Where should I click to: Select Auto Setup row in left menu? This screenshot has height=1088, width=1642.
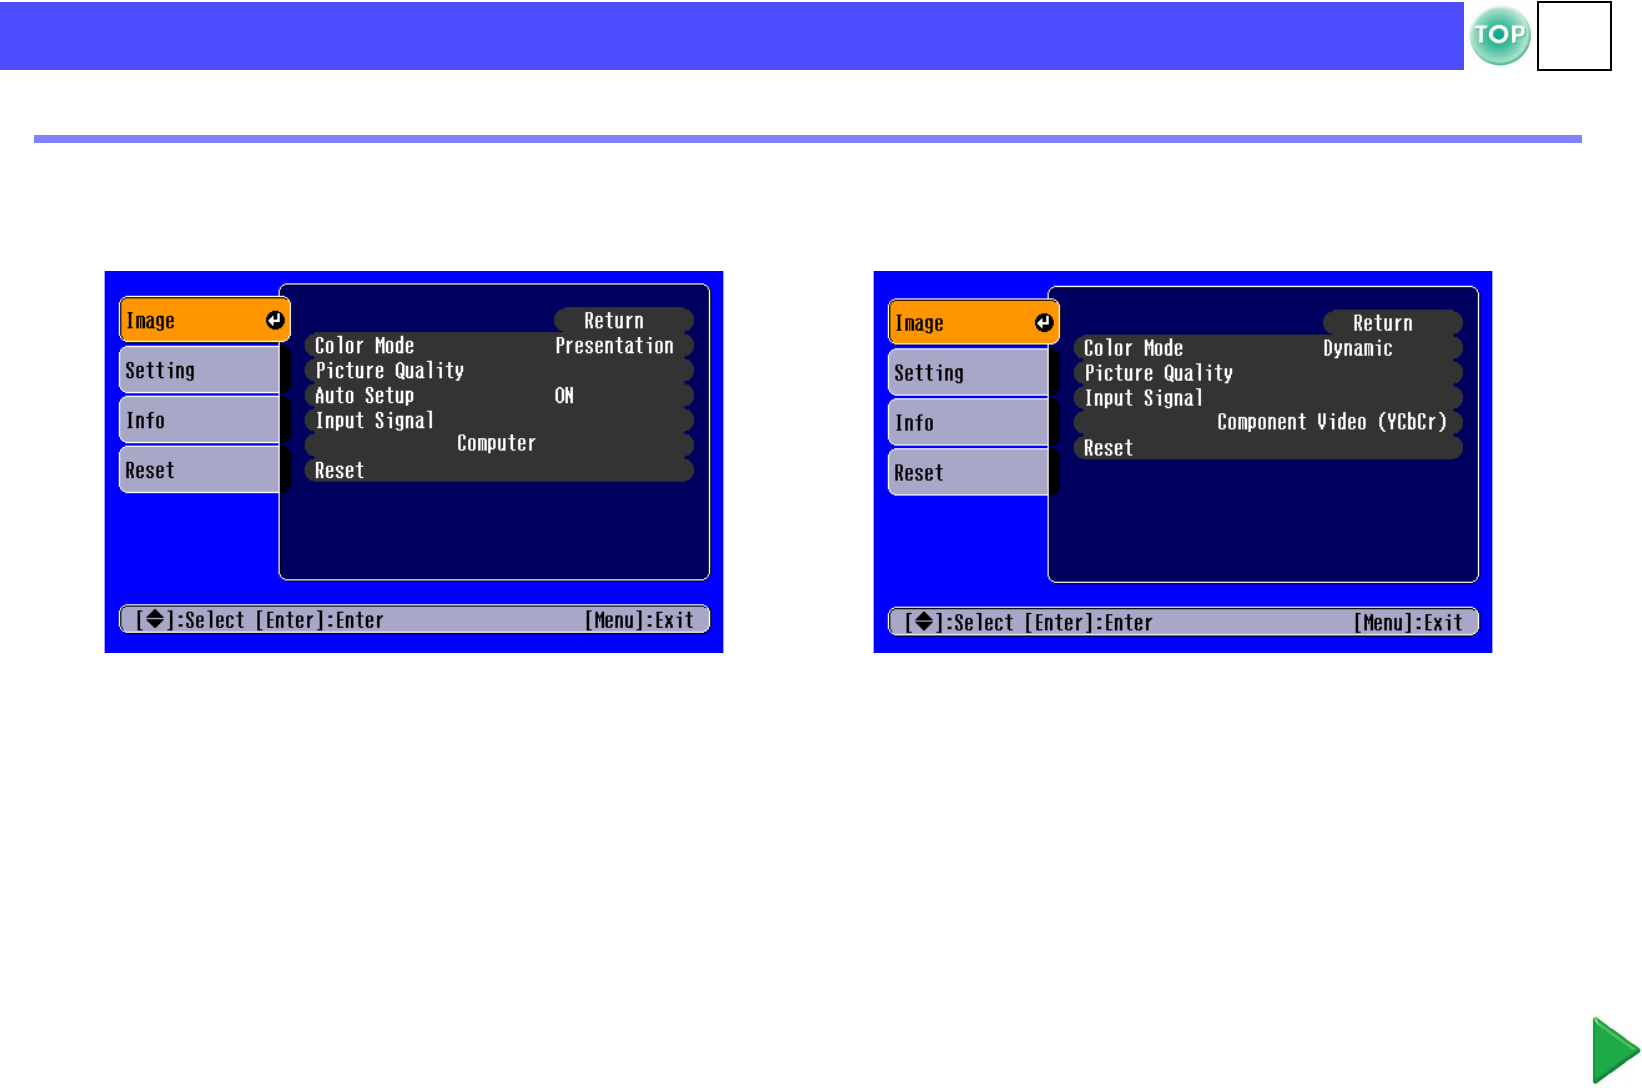point(499,395)
